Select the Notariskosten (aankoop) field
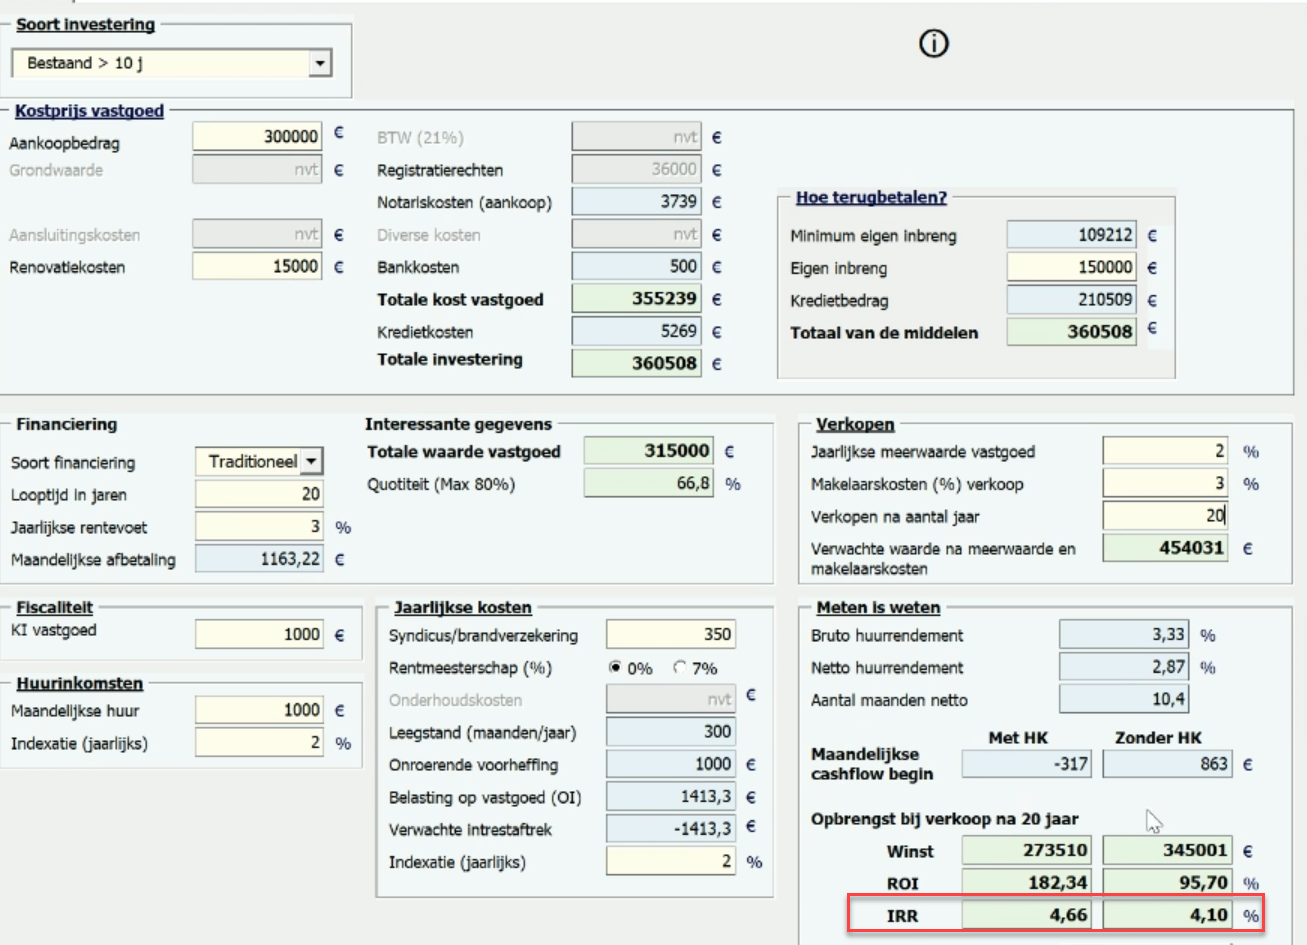This screenshot has width=1307, height=945. click(636, 201)
